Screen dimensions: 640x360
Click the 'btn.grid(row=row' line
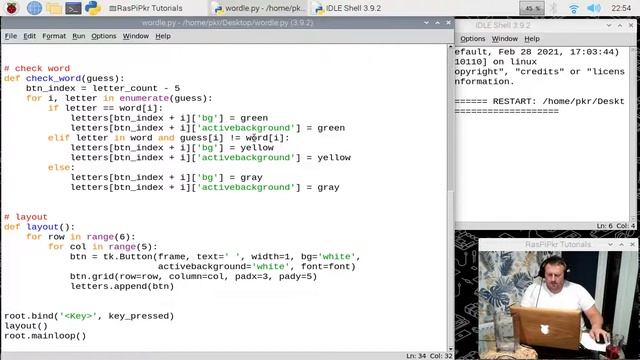click(193, 276)
